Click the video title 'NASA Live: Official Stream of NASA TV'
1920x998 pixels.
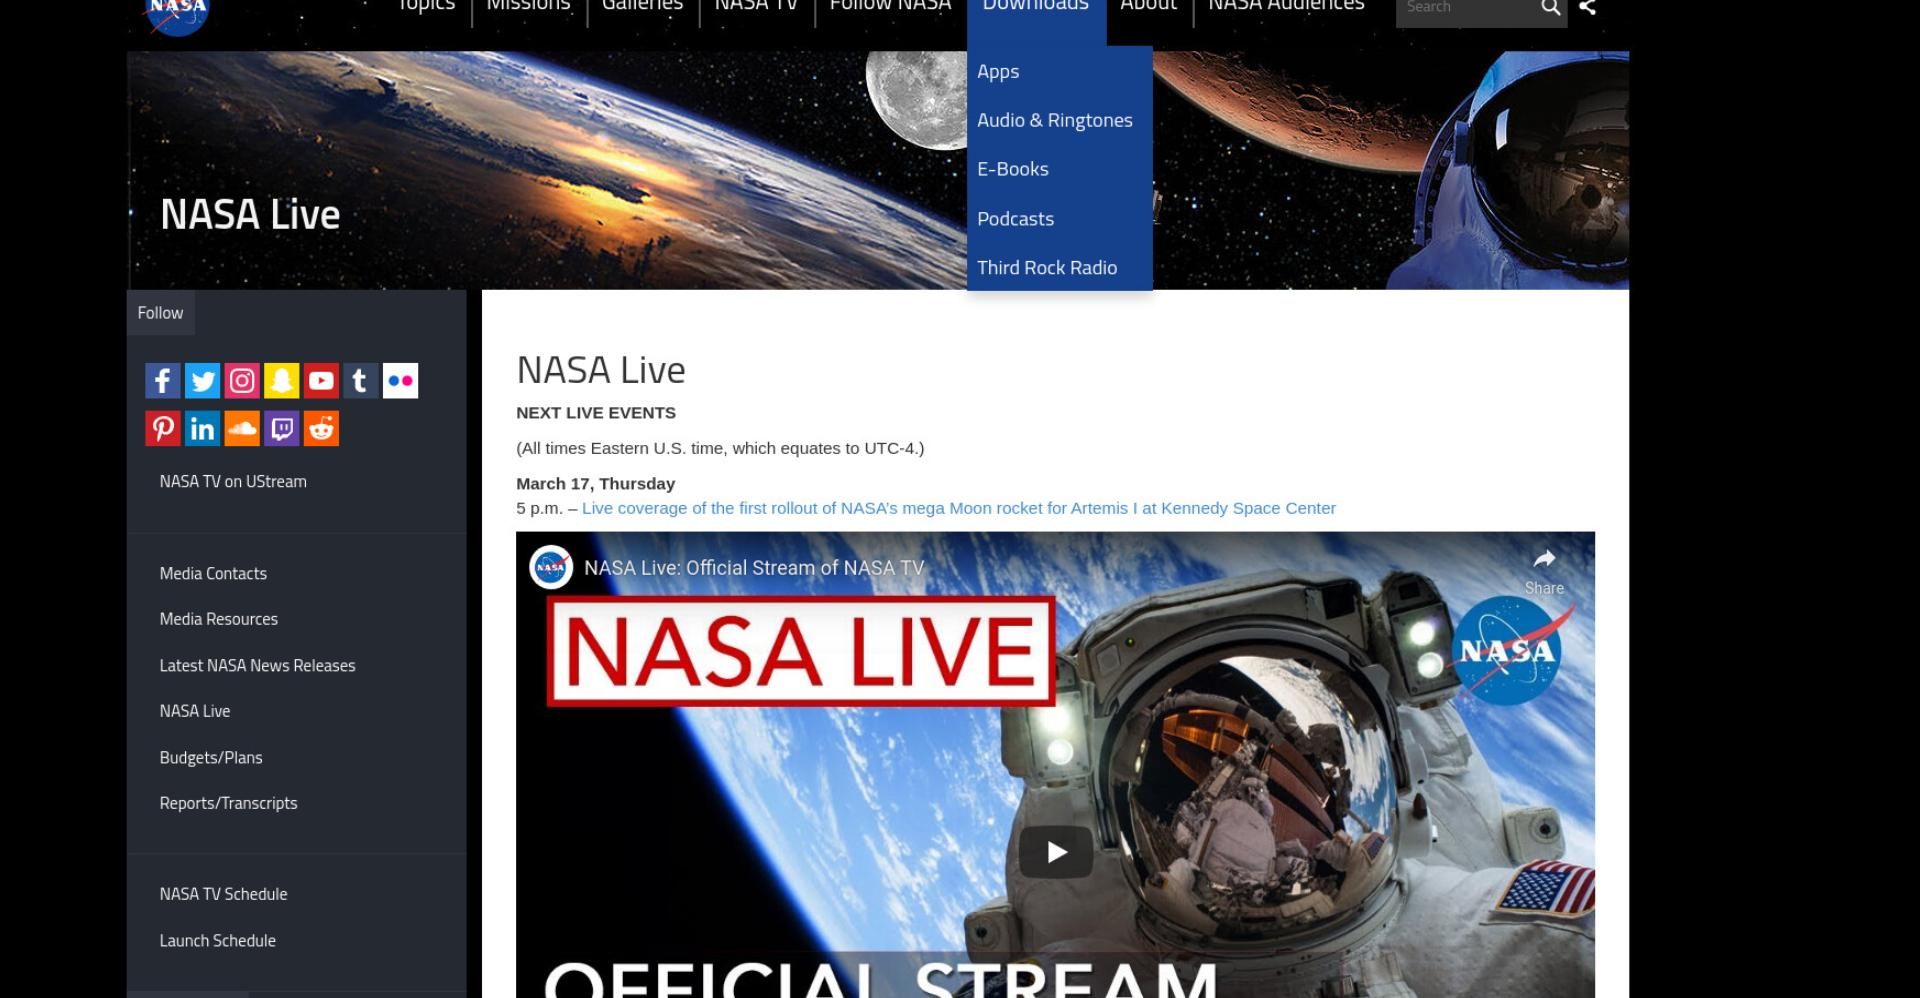click(x=754, y=567)
